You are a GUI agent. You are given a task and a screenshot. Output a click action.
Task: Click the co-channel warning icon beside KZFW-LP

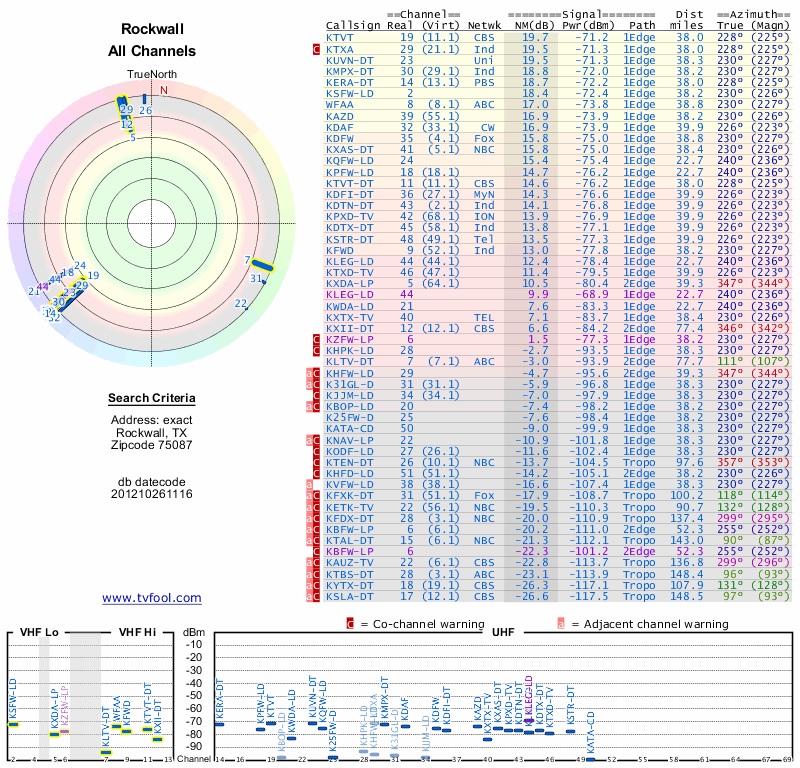pyautogui.click(x=316, y=339)
